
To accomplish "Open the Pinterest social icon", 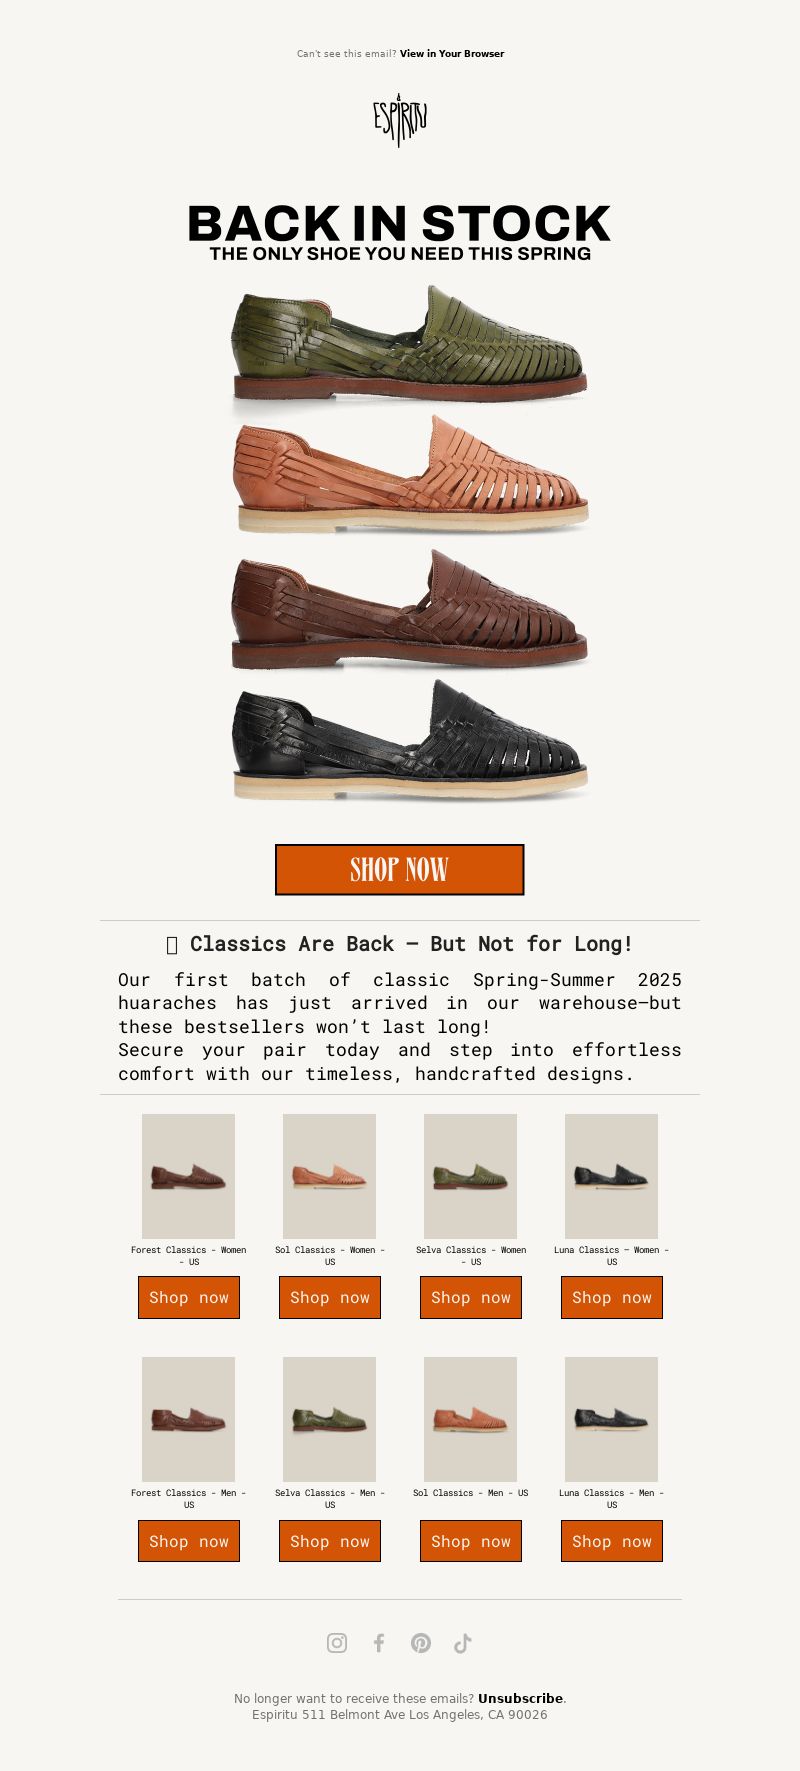I will tap(421, 1643).
